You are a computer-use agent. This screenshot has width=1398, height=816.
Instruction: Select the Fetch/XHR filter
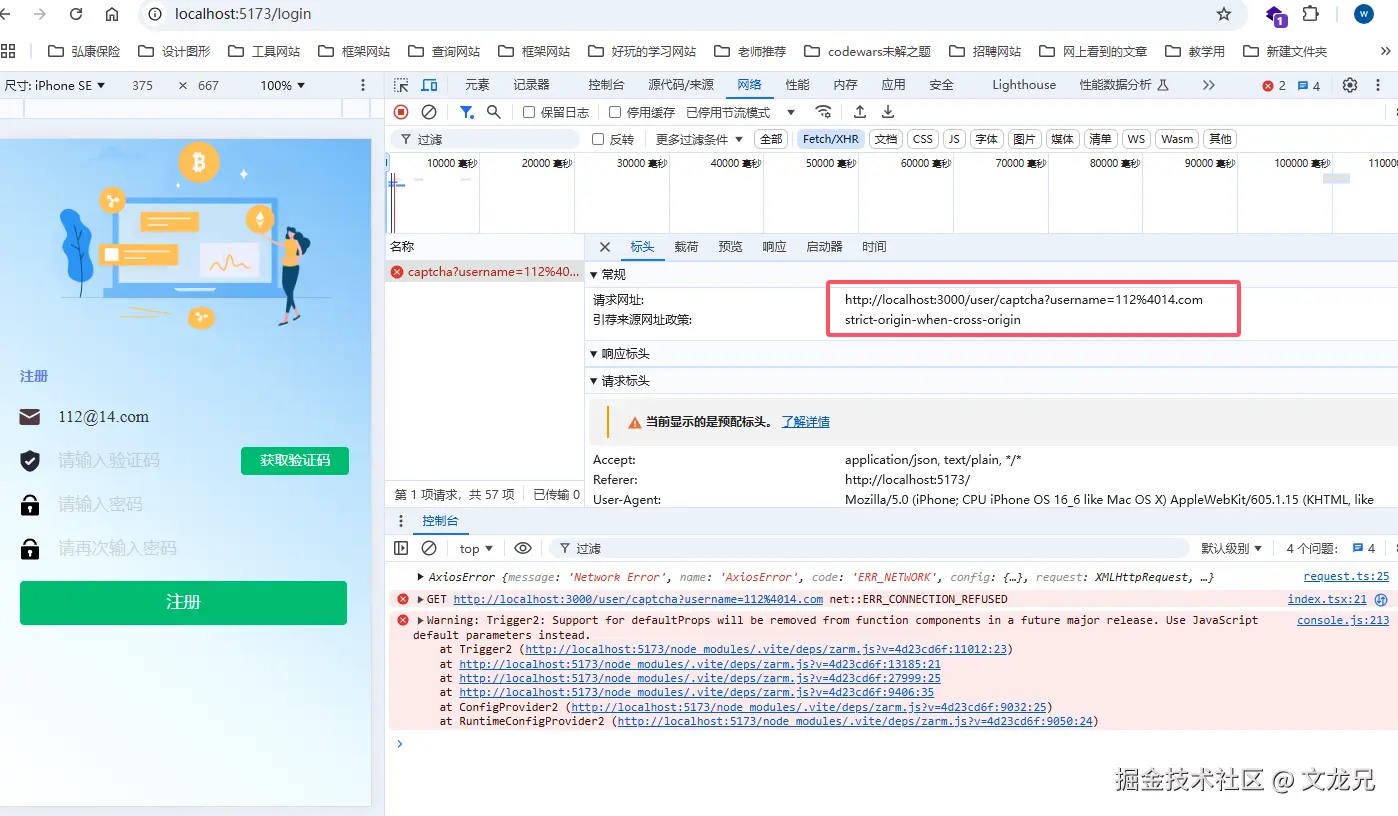[x=830, y=139]
